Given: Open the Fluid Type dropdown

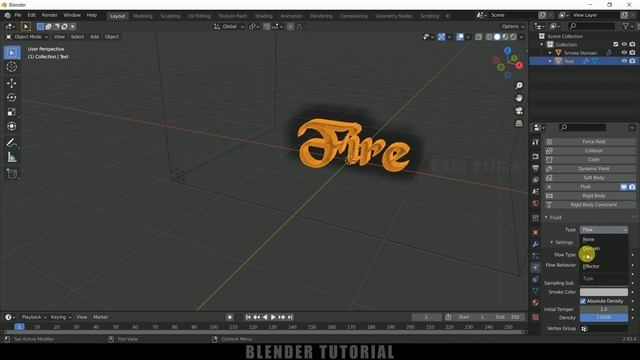Looking at the screenshot, I should [604, 230].
